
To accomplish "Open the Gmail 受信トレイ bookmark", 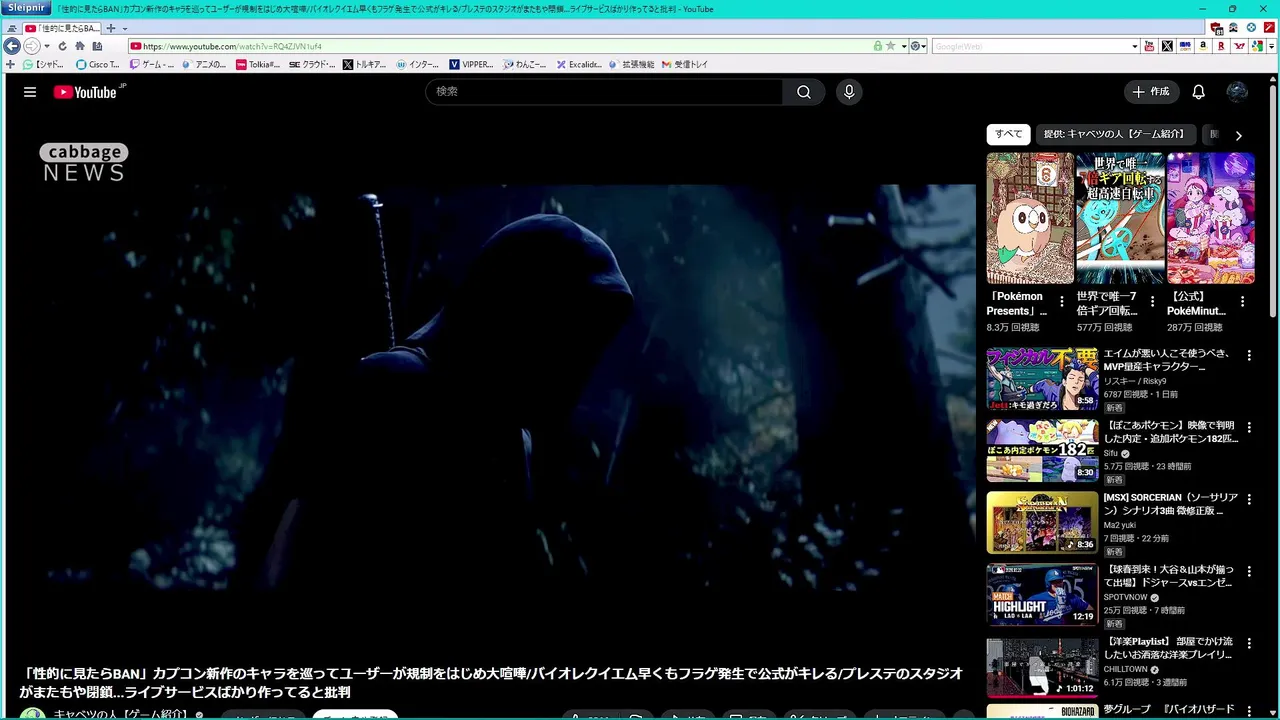I will tap(685, 64).
